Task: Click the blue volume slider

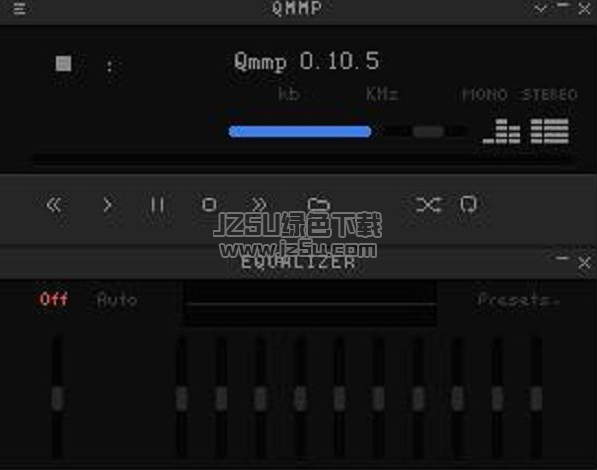Action: 300,131
